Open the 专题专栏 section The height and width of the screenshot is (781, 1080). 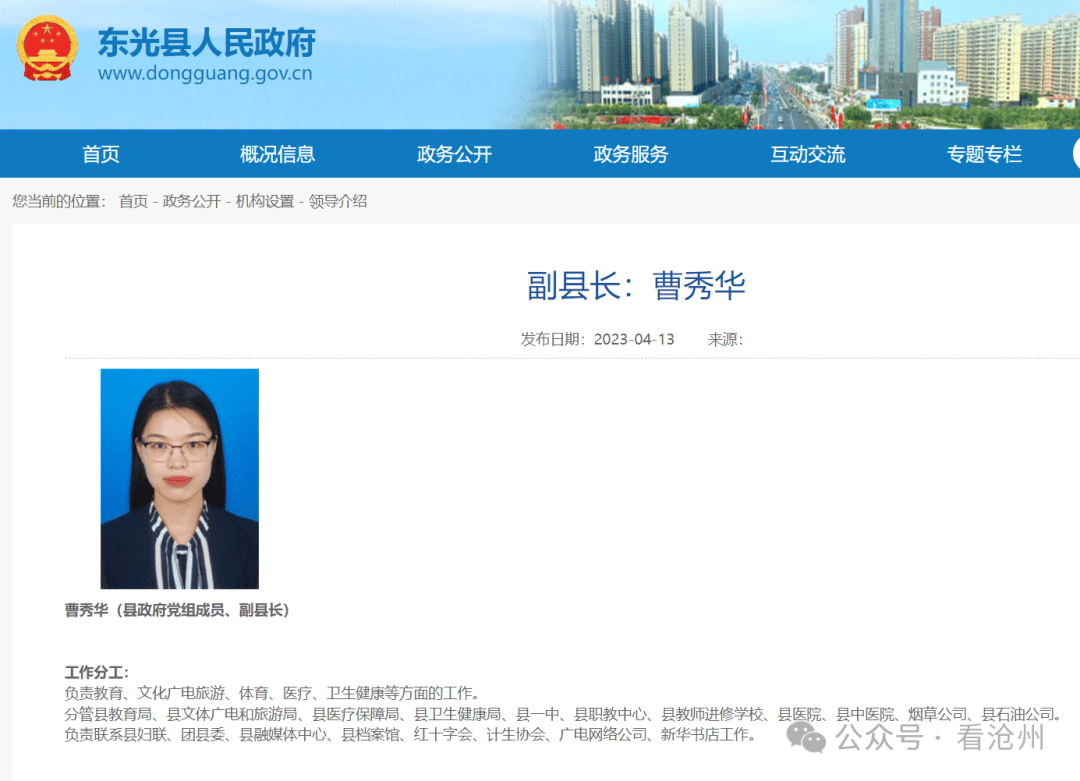[984, 153]
